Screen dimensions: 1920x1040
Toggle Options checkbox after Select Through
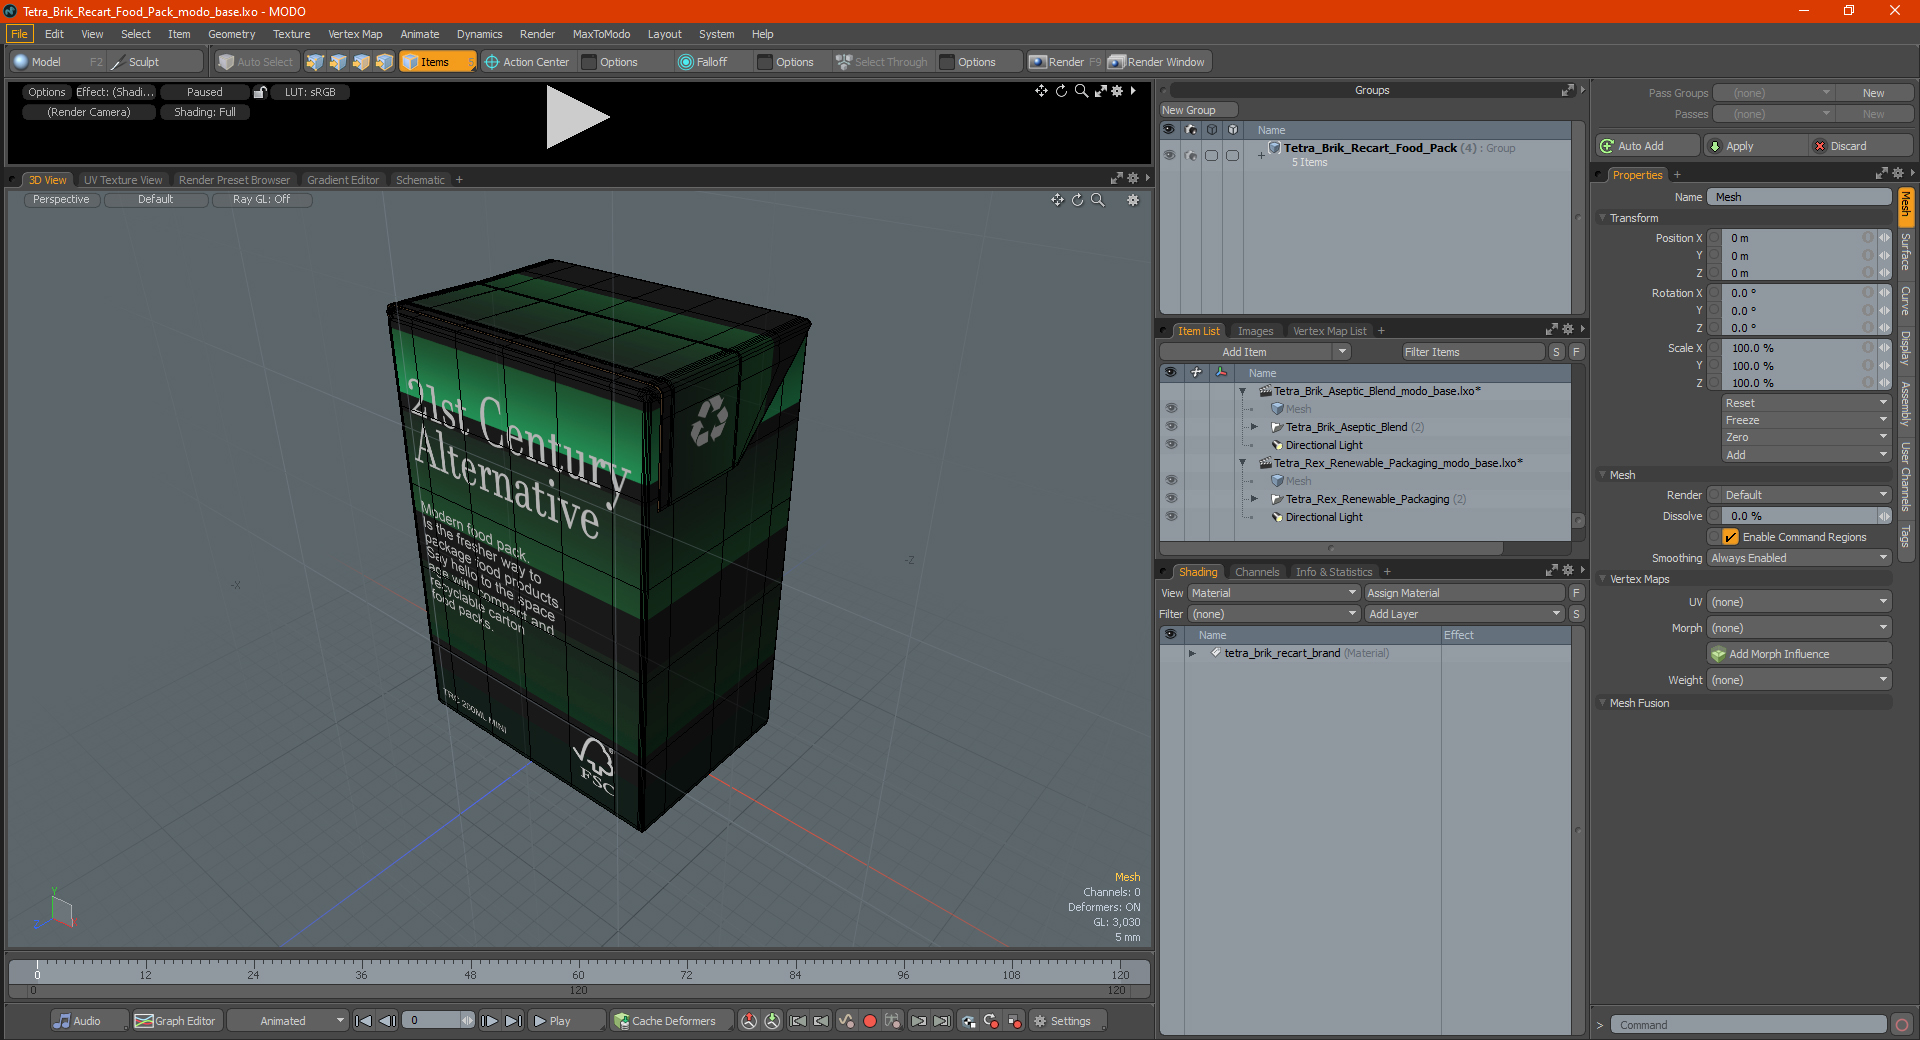coord(947,62)
